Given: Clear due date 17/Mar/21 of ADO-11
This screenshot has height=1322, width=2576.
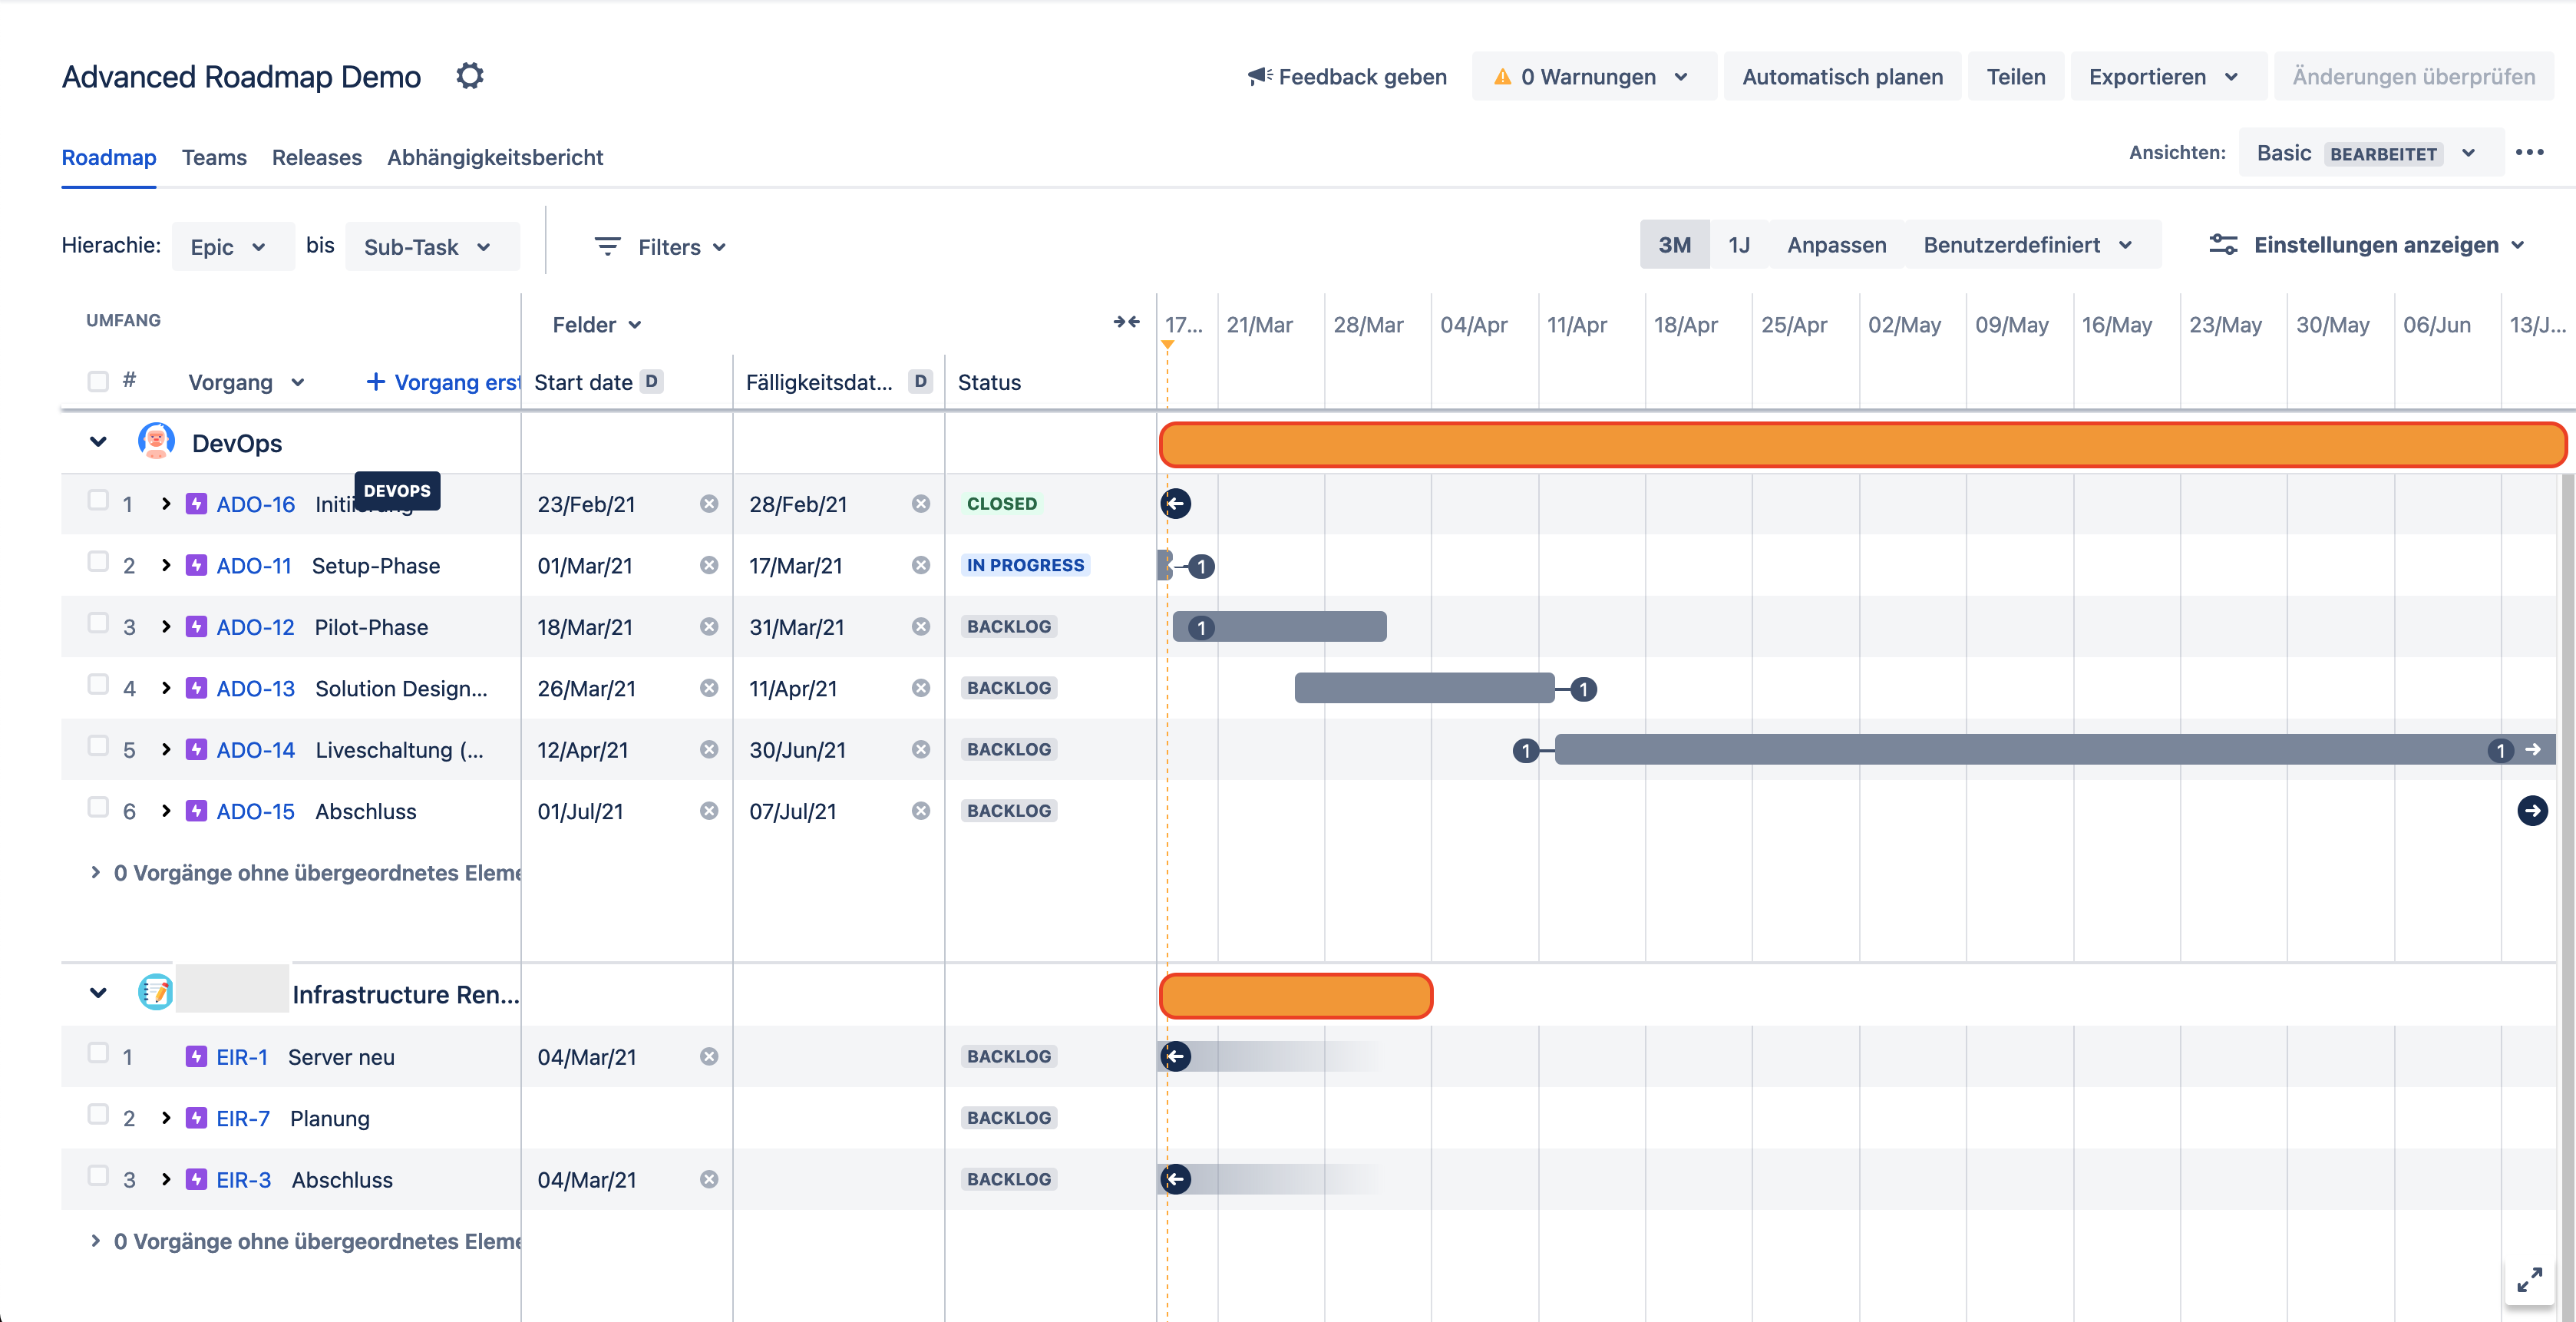Looking at the screenshot, I should pyautogui.click(x=921, y=565).
